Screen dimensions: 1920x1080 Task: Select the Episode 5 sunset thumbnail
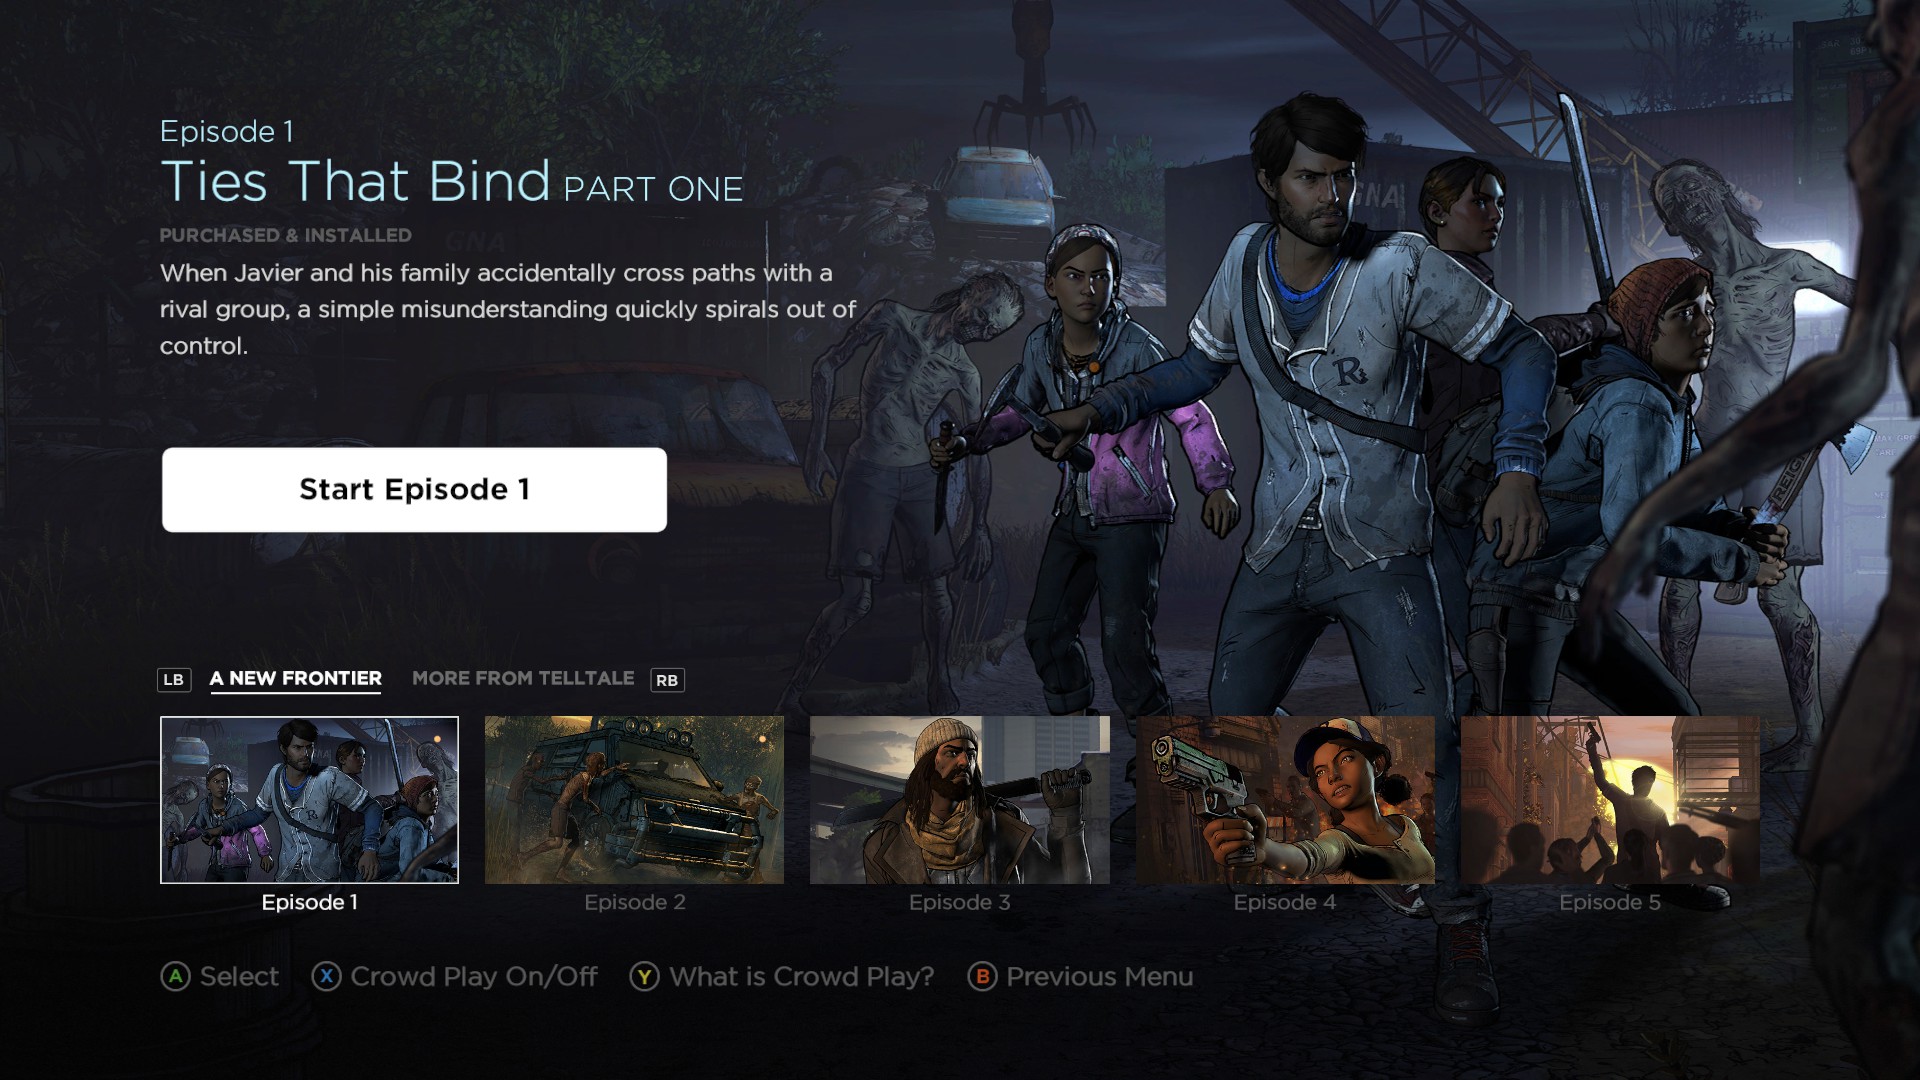[1610, 800]
